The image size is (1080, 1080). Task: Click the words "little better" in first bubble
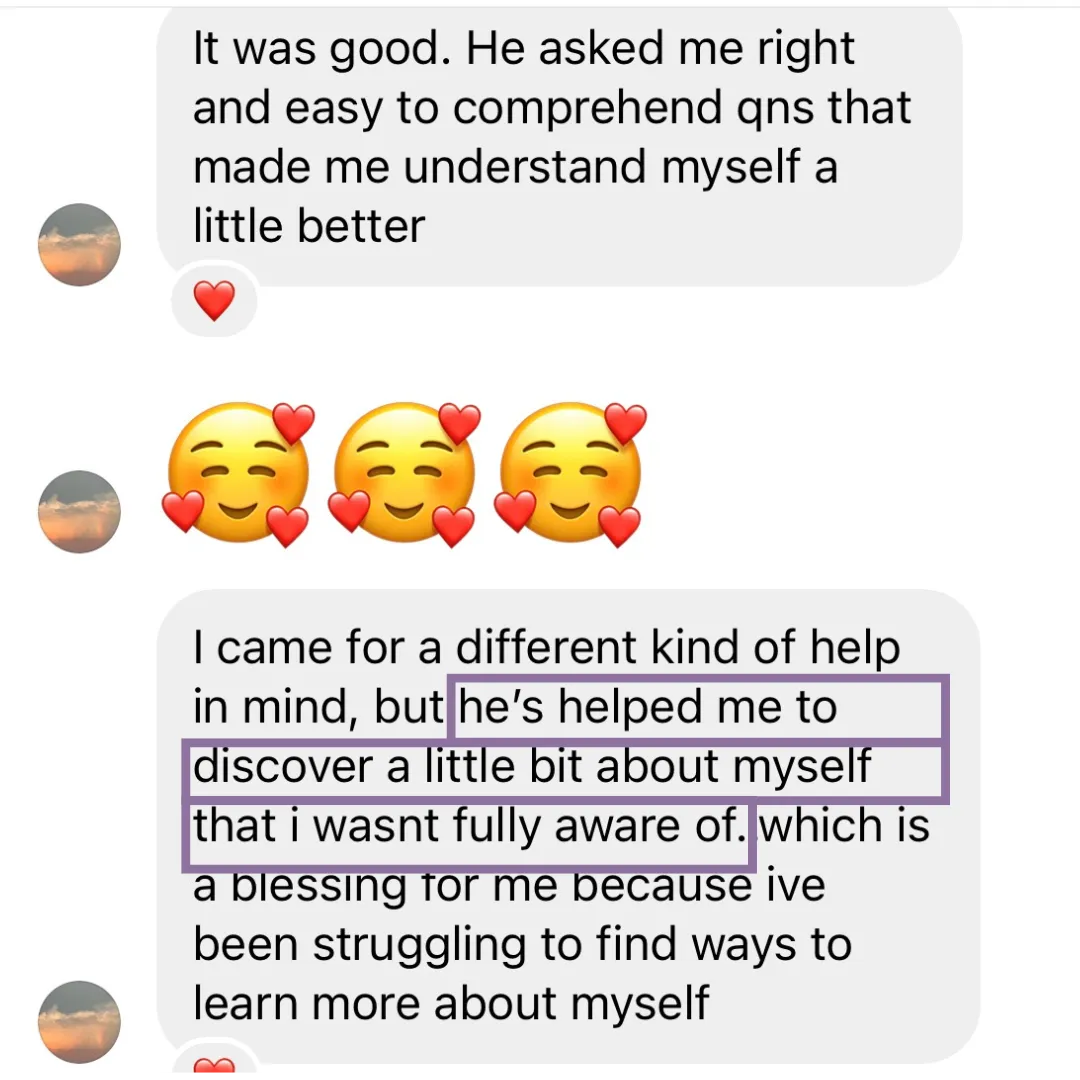(x=309, y=227)
